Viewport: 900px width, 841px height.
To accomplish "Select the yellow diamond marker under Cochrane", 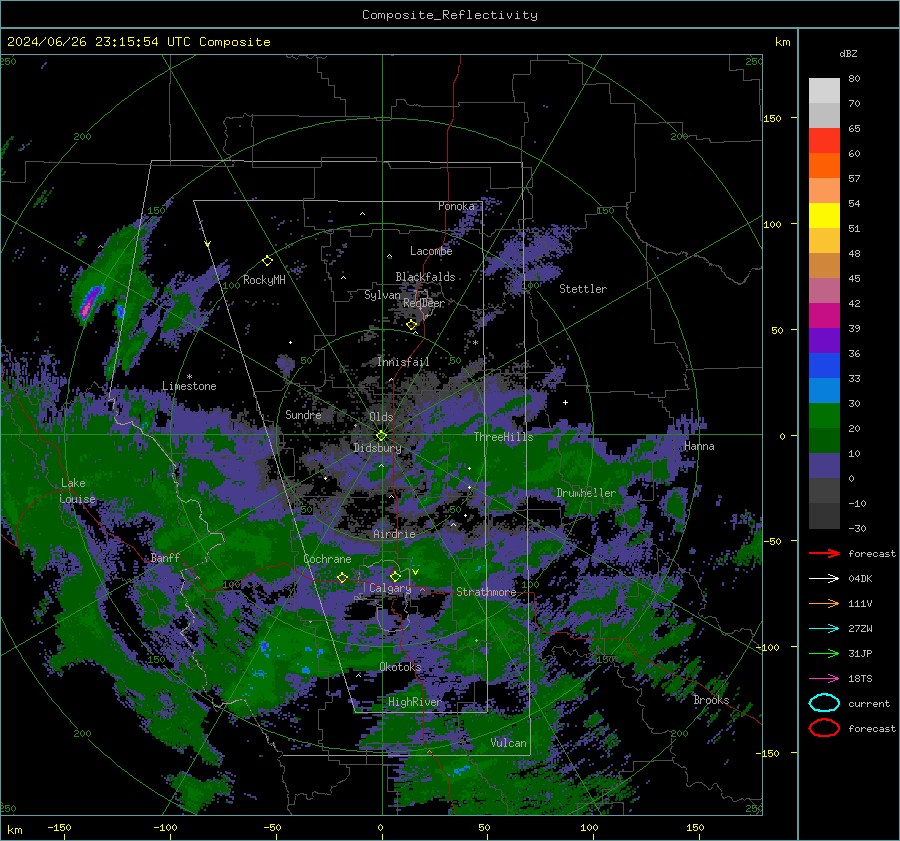I will click(x=342, y=578).
